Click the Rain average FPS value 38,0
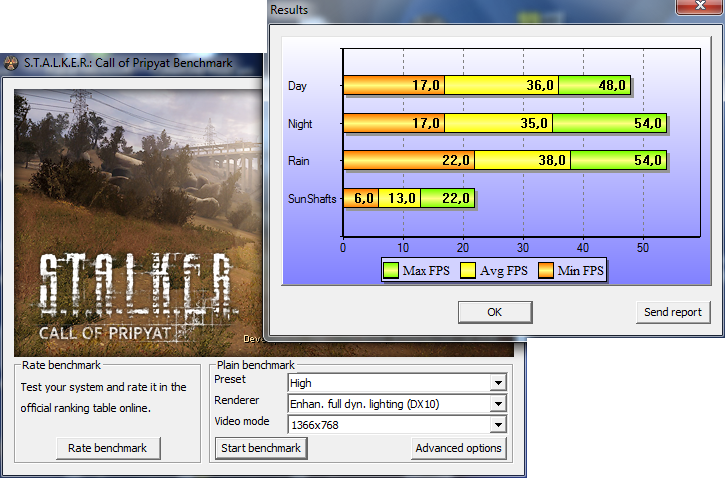 552,160
